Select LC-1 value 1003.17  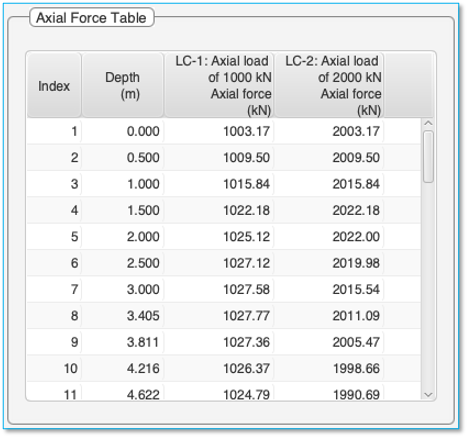click(x=219, y=131)
